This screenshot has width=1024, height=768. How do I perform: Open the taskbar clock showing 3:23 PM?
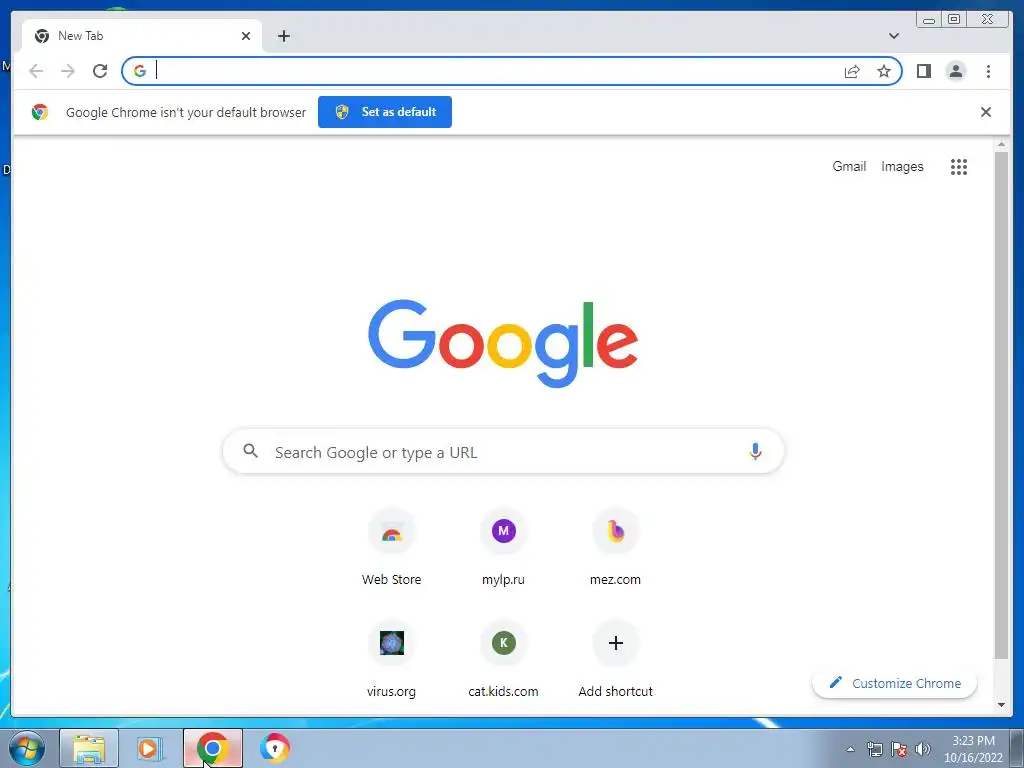click(973, 749)
